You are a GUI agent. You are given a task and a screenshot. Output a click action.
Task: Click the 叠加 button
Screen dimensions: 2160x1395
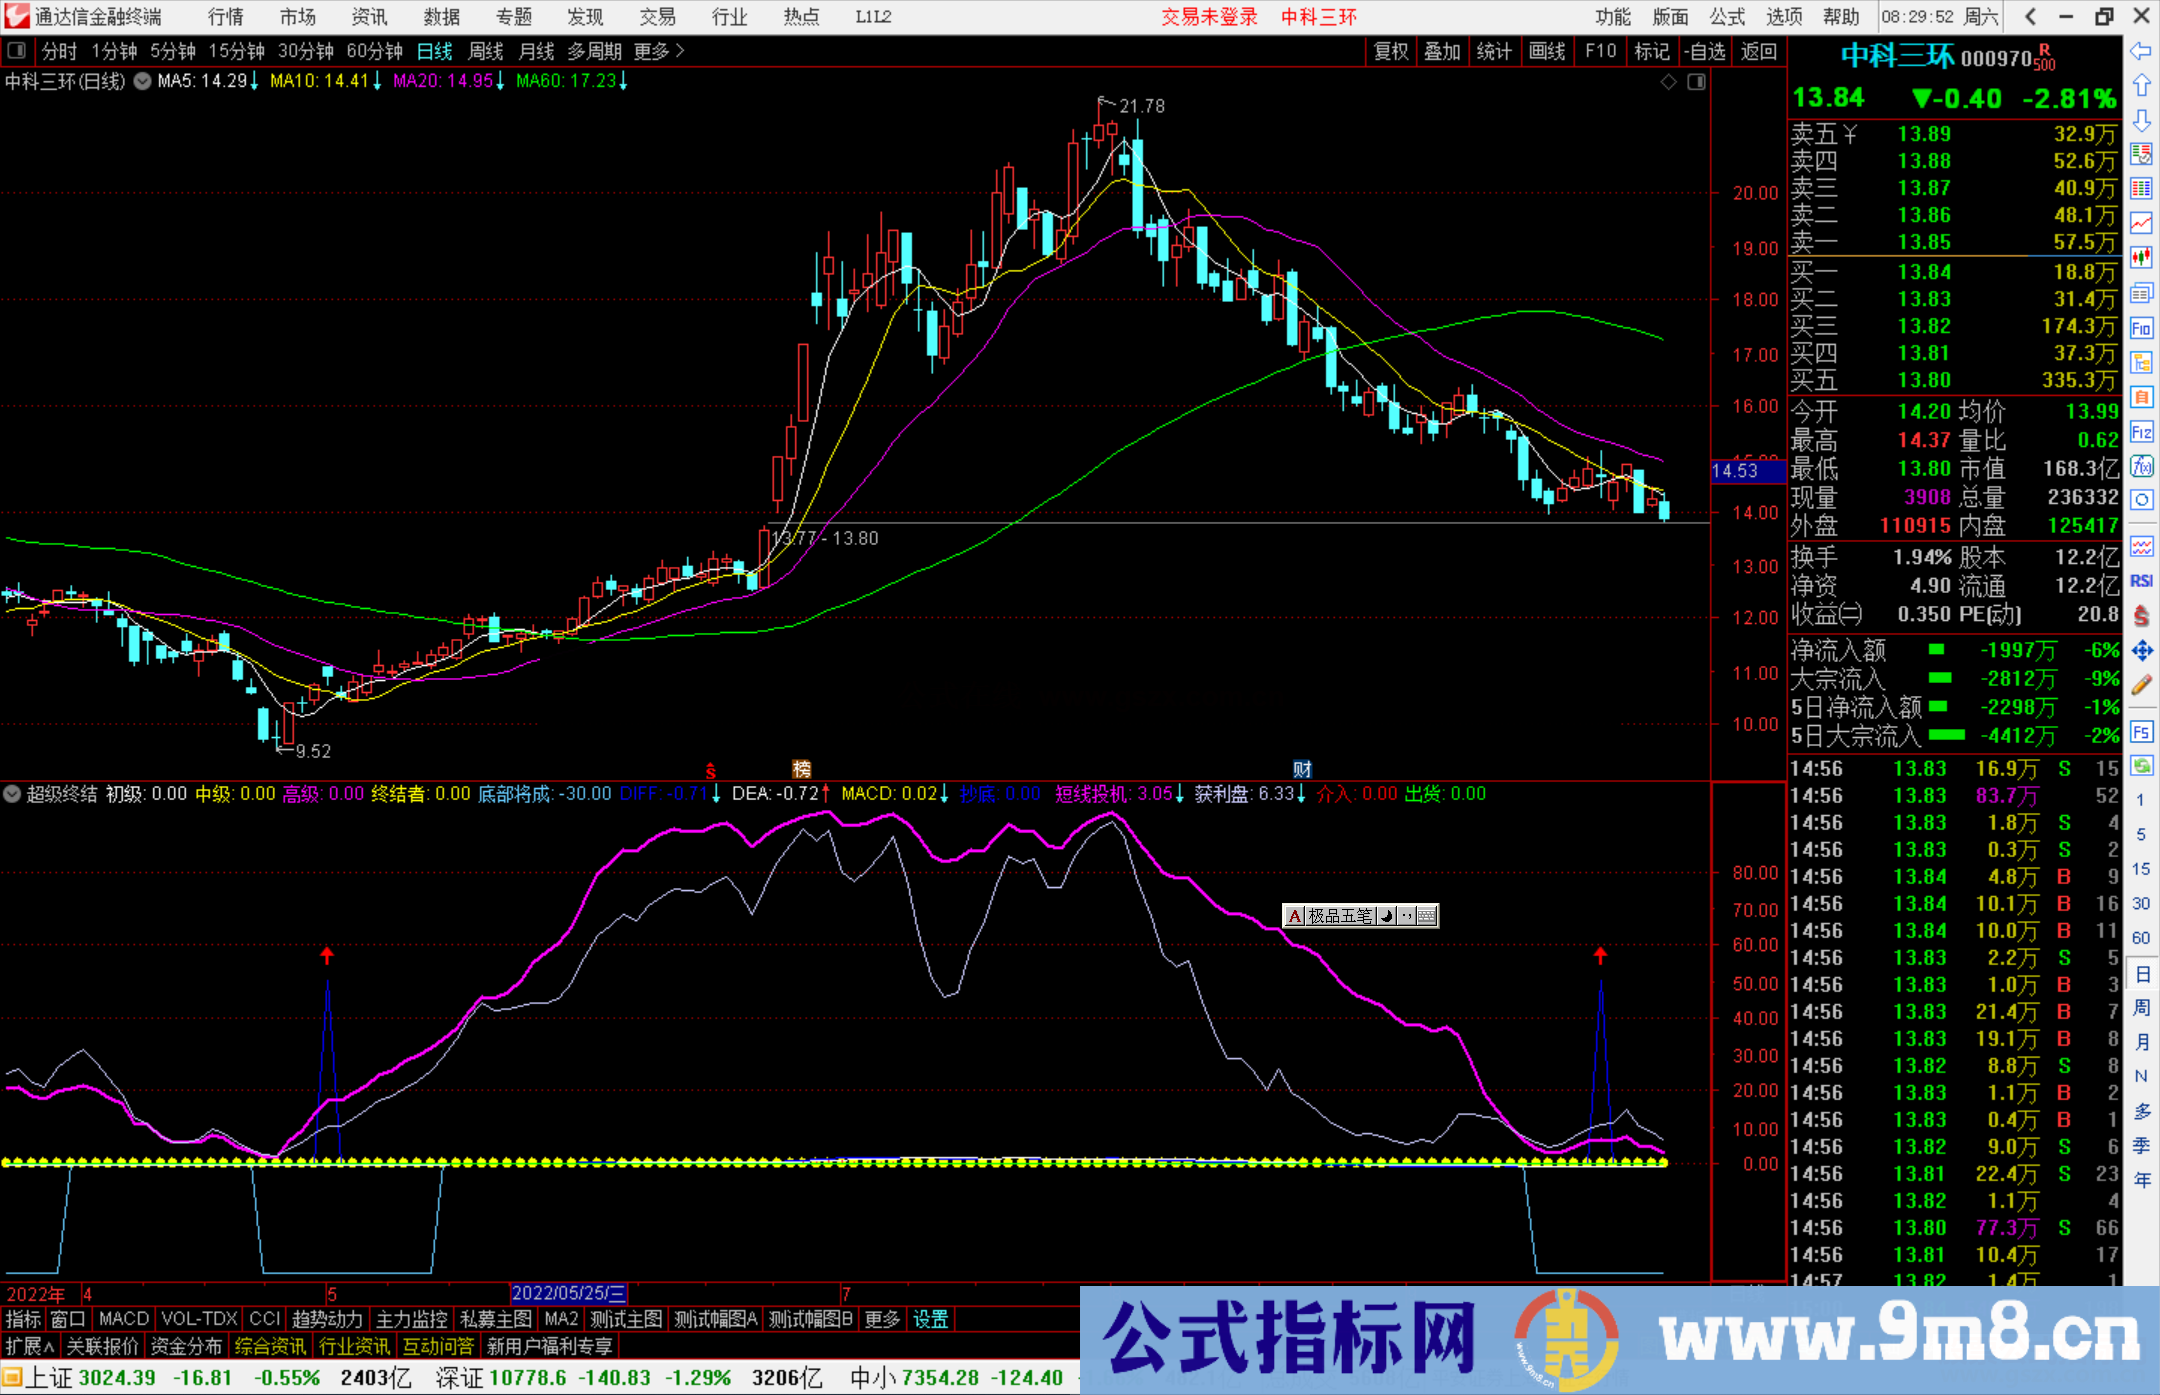[x=1442, y=51]
